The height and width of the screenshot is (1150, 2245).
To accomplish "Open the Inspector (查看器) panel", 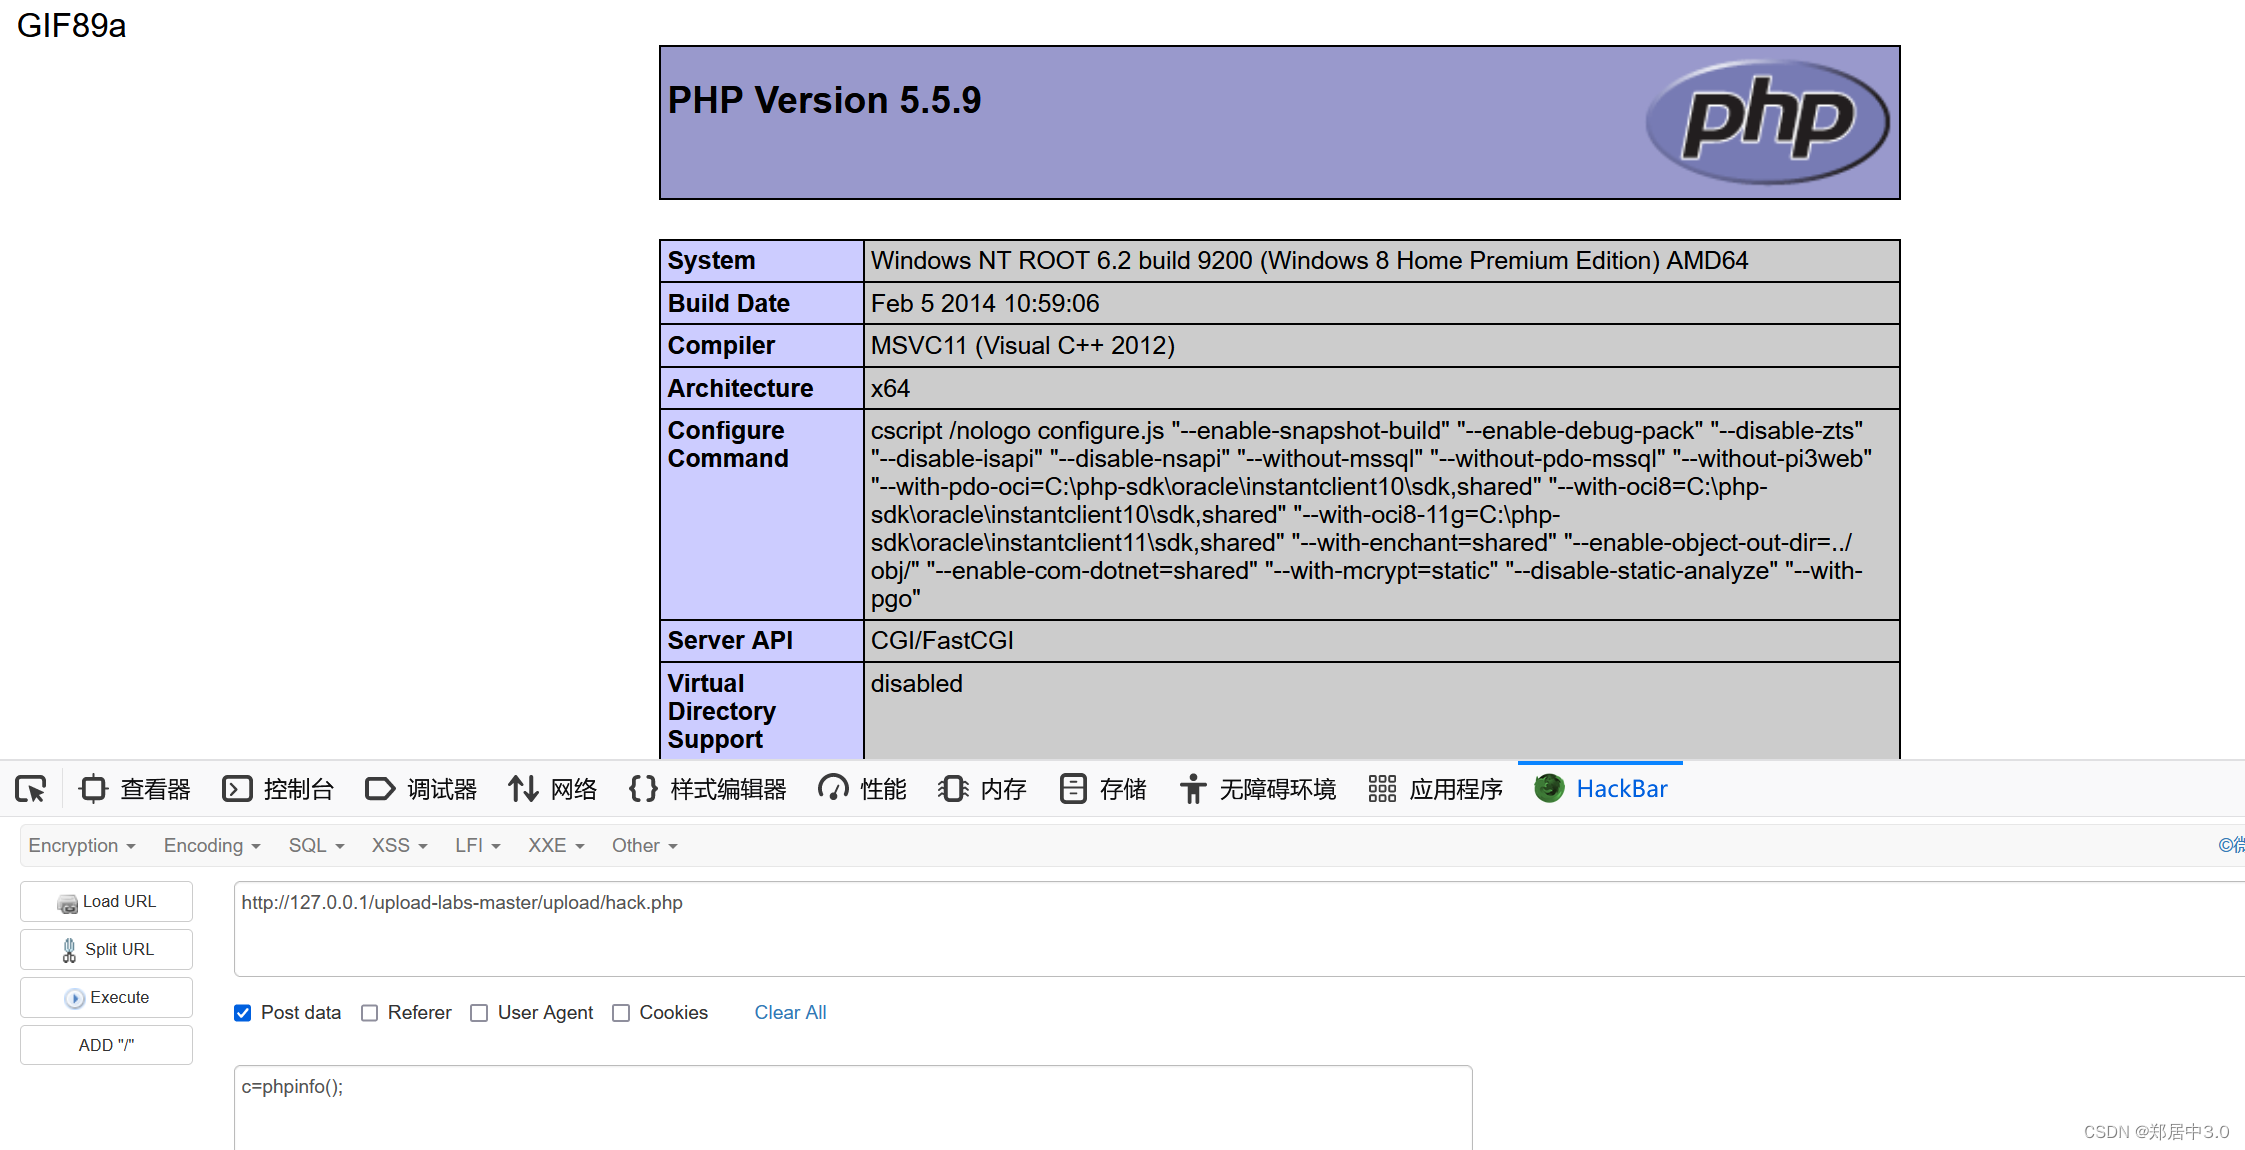I will (x=135, y=789).
